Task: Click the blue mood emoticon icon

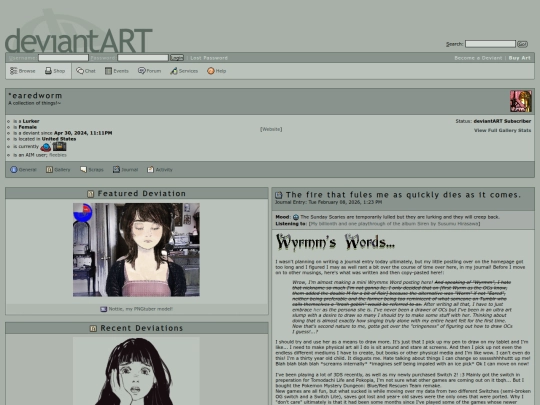Action: 45,147
